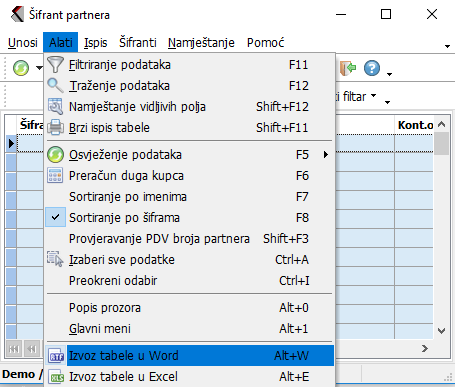Click the exit door toolbar icon
Image resolution: width=455 pixels, height=387 pixels.
coord(348,68)
